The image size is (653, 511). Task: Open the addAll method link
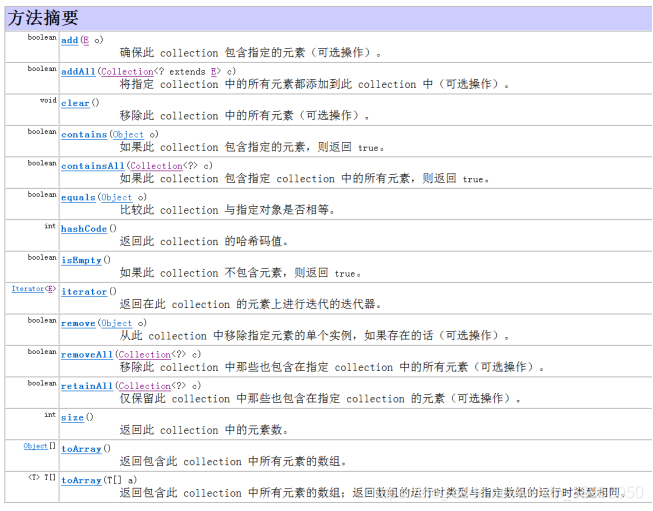point(78,72)
